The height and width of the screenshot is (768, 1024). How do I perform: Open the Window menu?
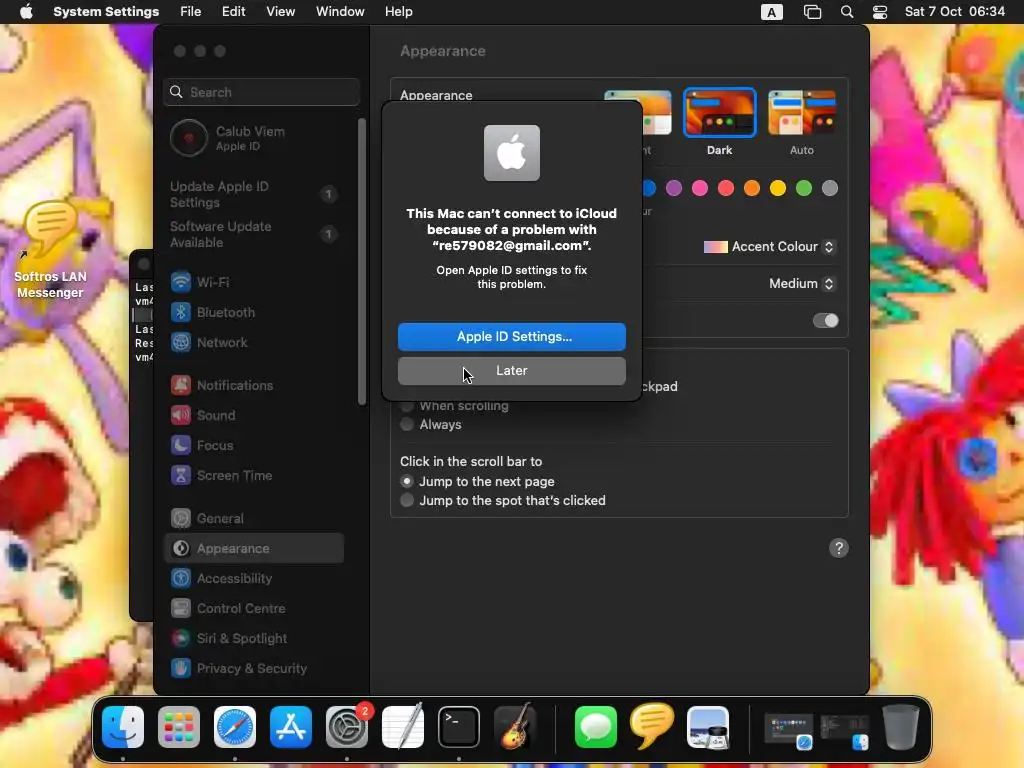[x=340, y=12]
